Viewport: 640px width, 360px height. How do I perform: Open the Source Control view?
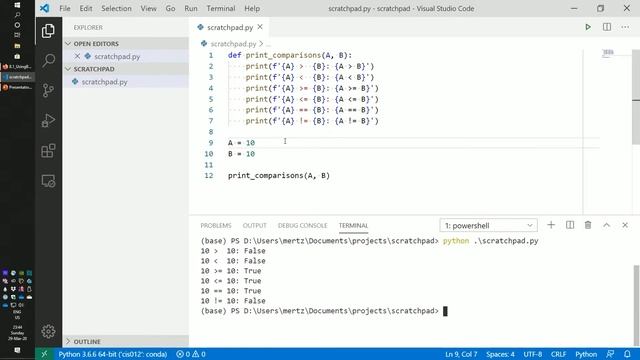[x=48, y=90]
